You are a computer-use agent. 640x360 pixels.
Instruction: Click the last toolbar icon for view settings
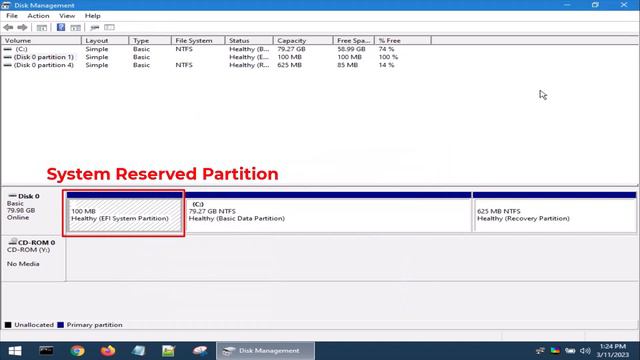coord(109,27)
